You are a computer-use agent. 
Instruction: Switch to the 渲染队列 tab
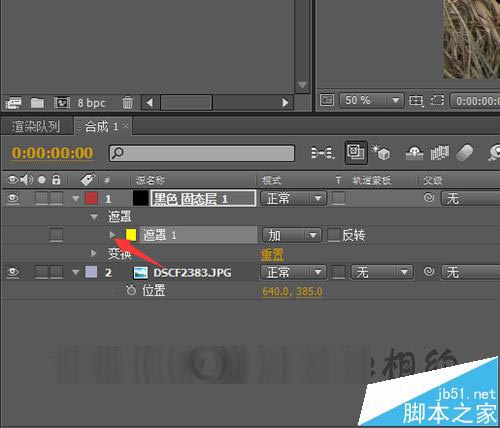[36, 127]
